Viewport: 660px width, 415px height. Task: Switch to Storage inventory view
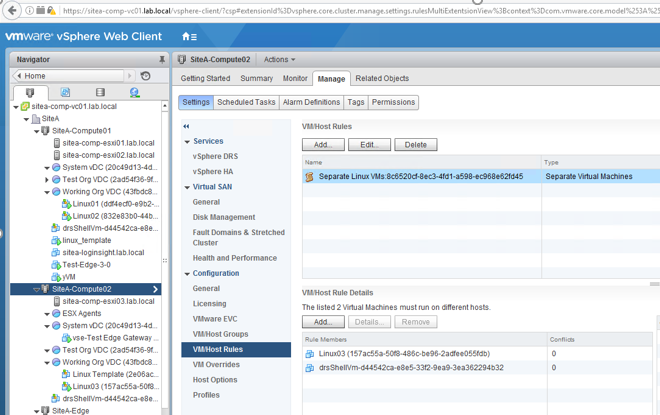coord(100,93)
